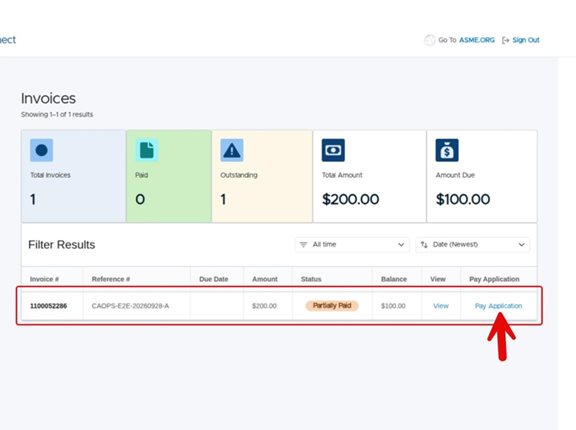Screen dimensions: 576x430
Task: Click the $100.00 balance cell
Action: pos(393,306)
